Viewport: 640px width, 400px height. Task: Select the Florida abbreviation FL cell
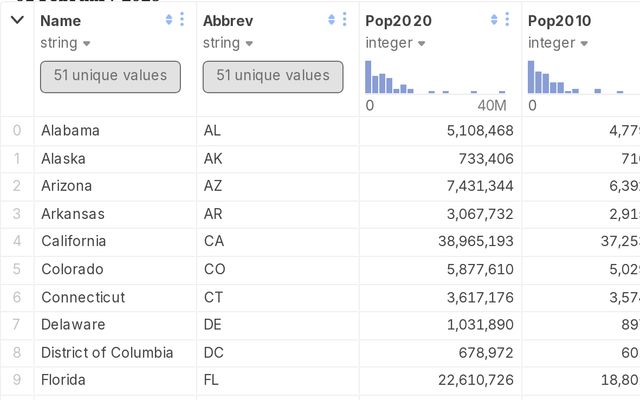(214, 380)
